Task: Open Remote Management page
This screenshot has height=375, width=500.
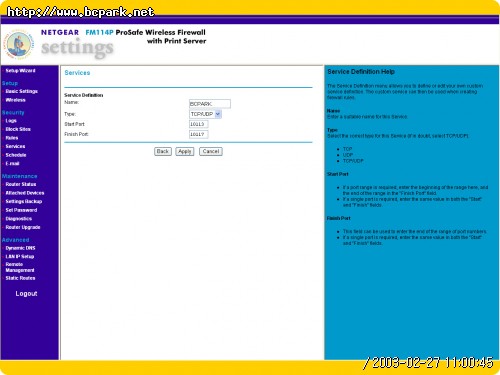Action: [20, 267]
